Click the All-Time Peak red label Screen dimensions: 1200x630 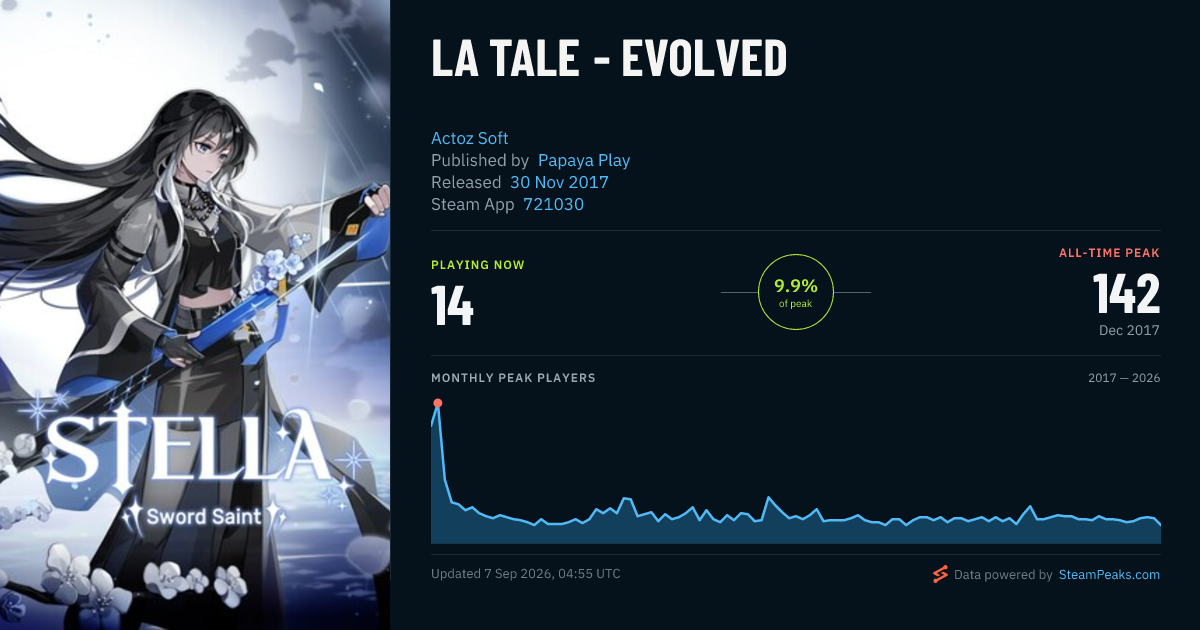1110,253
